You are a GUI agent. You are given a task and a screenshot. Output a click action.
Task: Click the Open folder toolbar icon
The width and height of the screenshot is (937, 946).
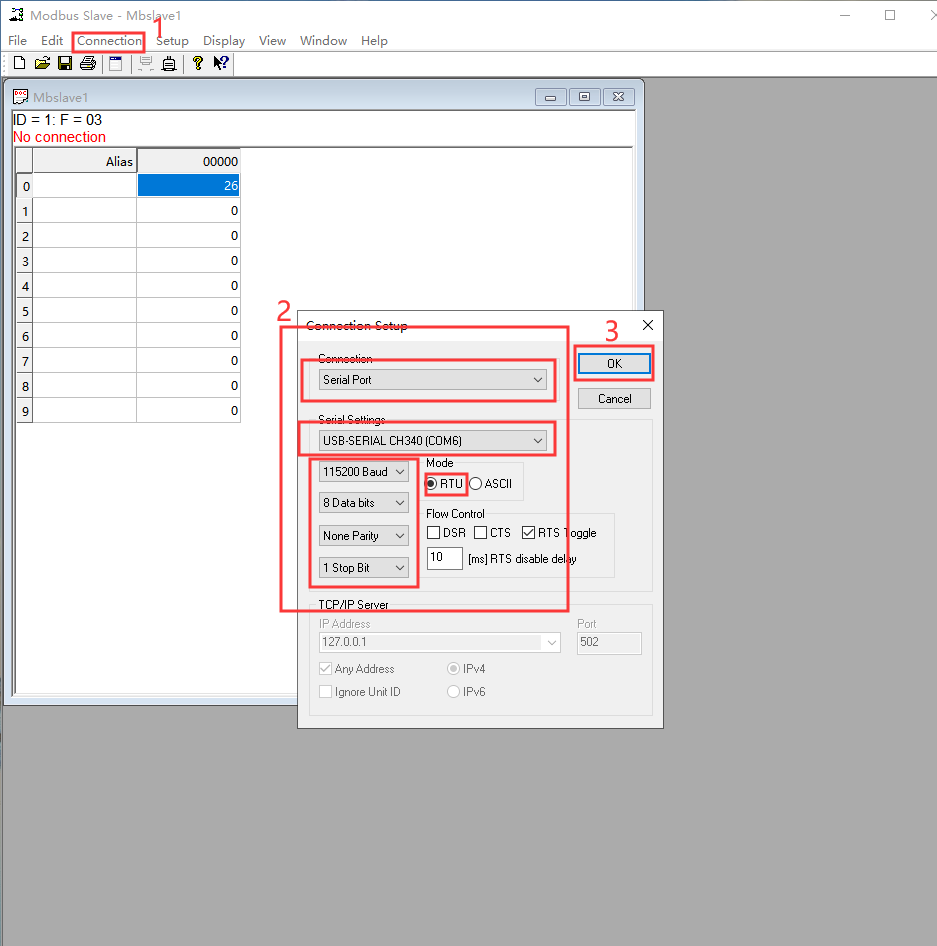[x=42, y=64]
